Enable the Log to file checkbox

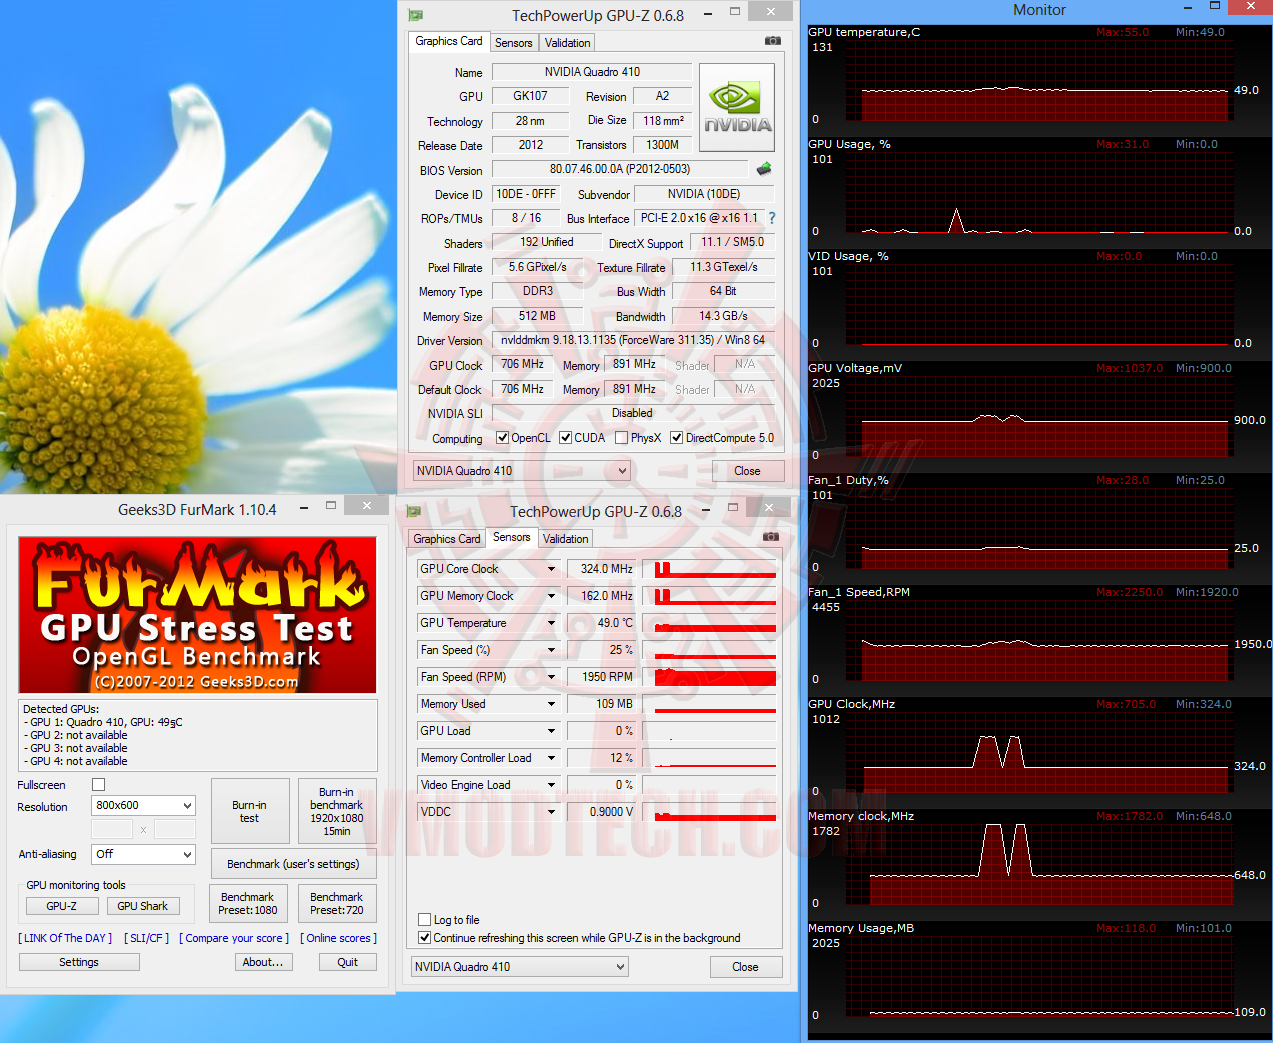tap(425, 920)
